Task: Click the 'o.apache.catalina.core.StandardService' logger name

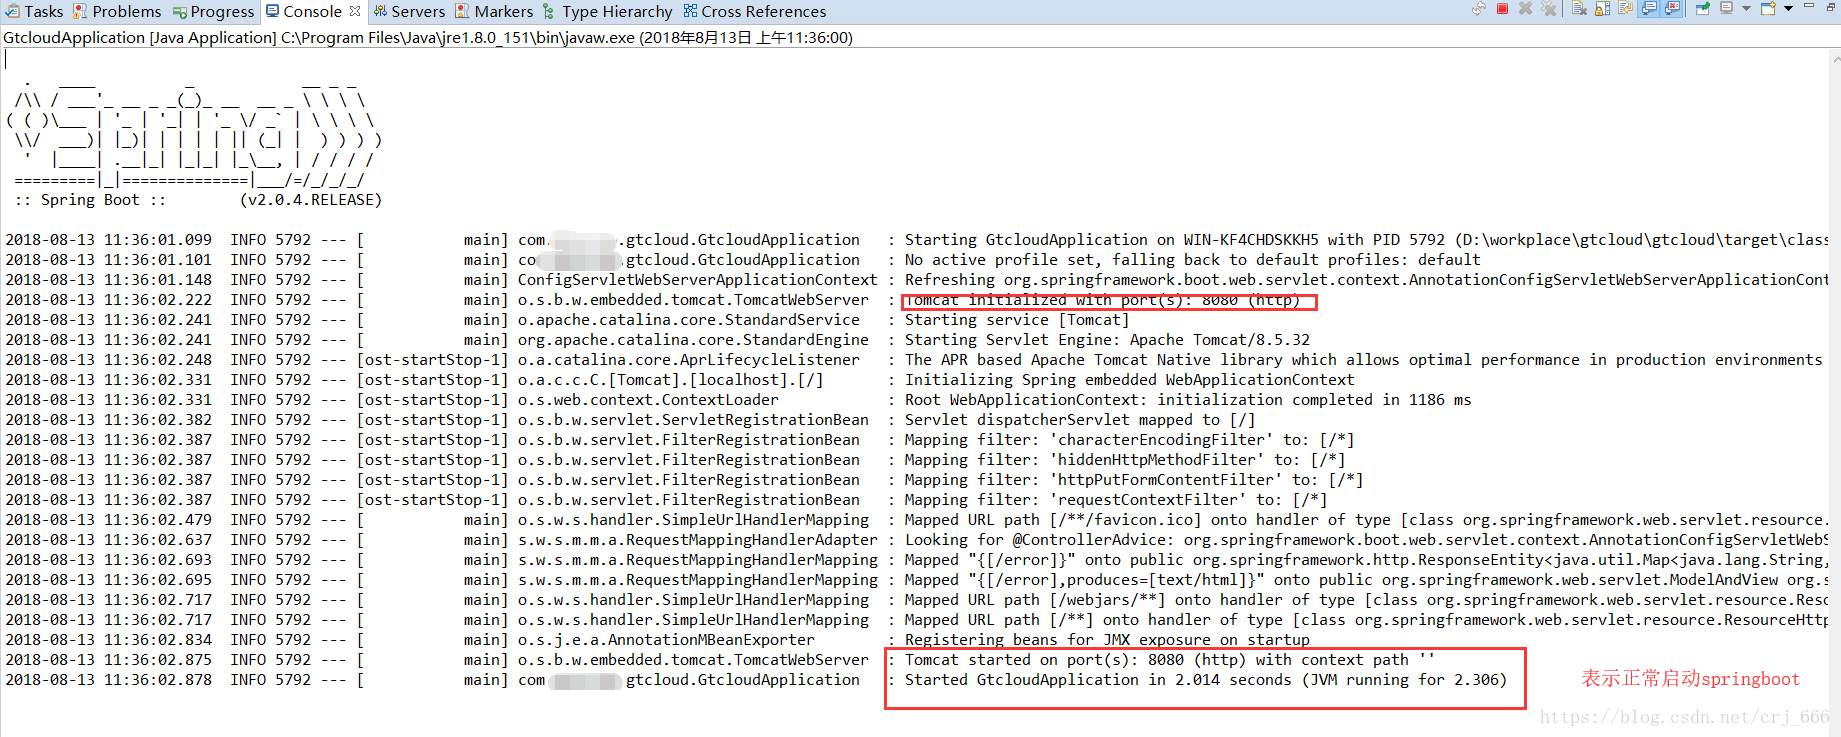Action: (689, 320)
